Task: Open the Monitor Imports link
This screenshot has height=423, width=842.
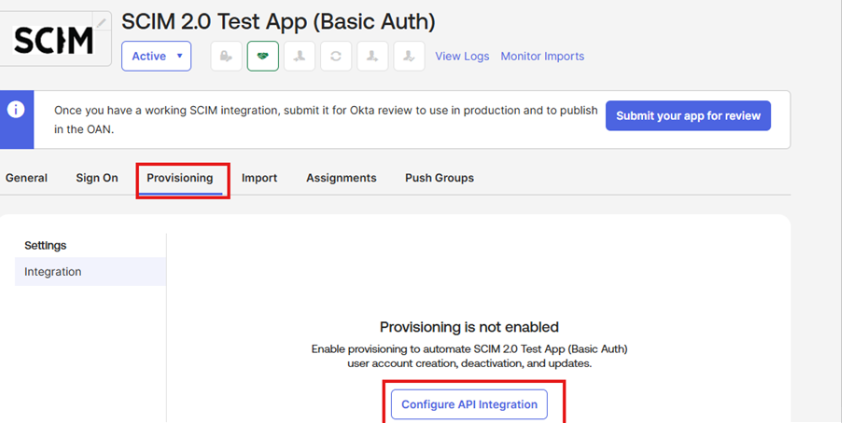Action: pyautogui.click(x=542, y=56)
